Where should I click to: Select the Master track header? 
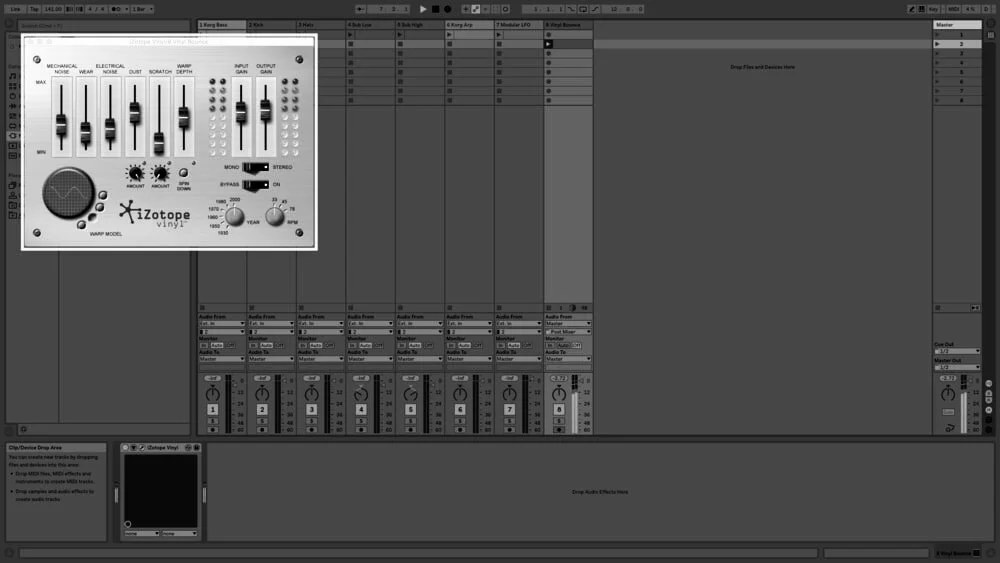click(x=957, y=25)
